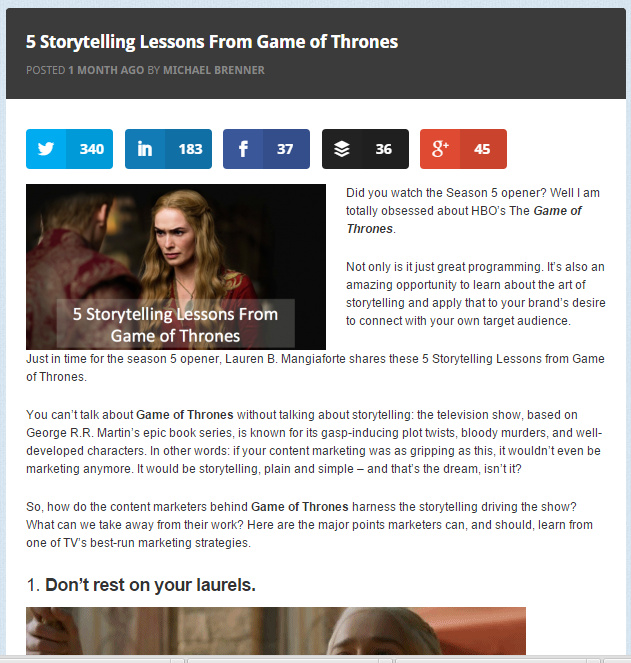Screen dimensions: 631x663
Task: Click the Facebook share icon
Action: (x=243, y=149)
